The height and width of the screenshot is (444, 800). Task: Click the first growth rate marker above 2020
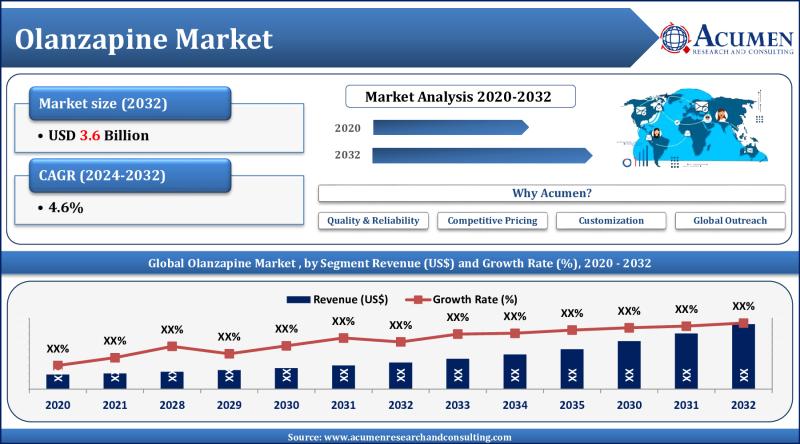click(x=58, y=365)
